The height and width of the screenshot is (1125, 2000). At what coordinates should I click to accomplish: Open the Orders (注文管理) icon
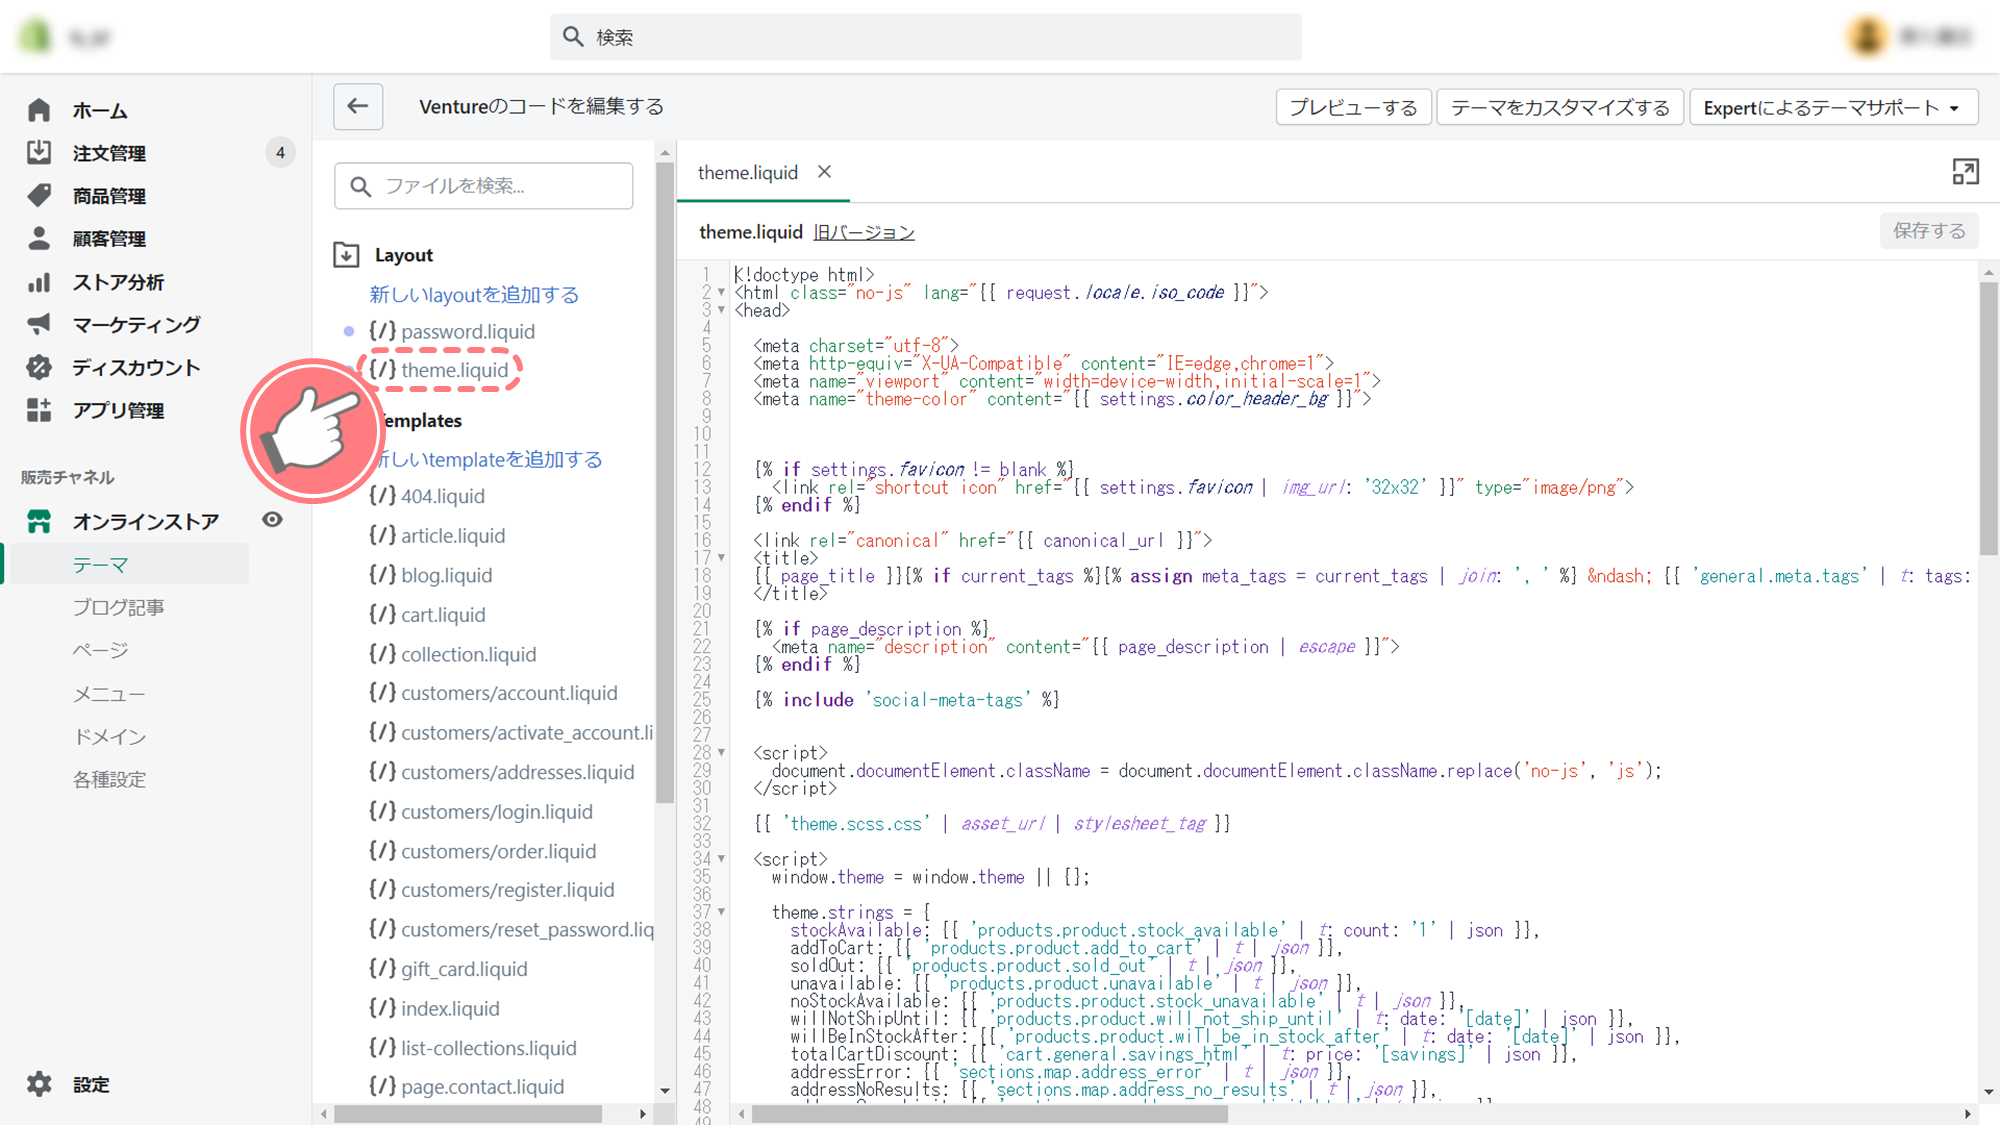(39, 152)
